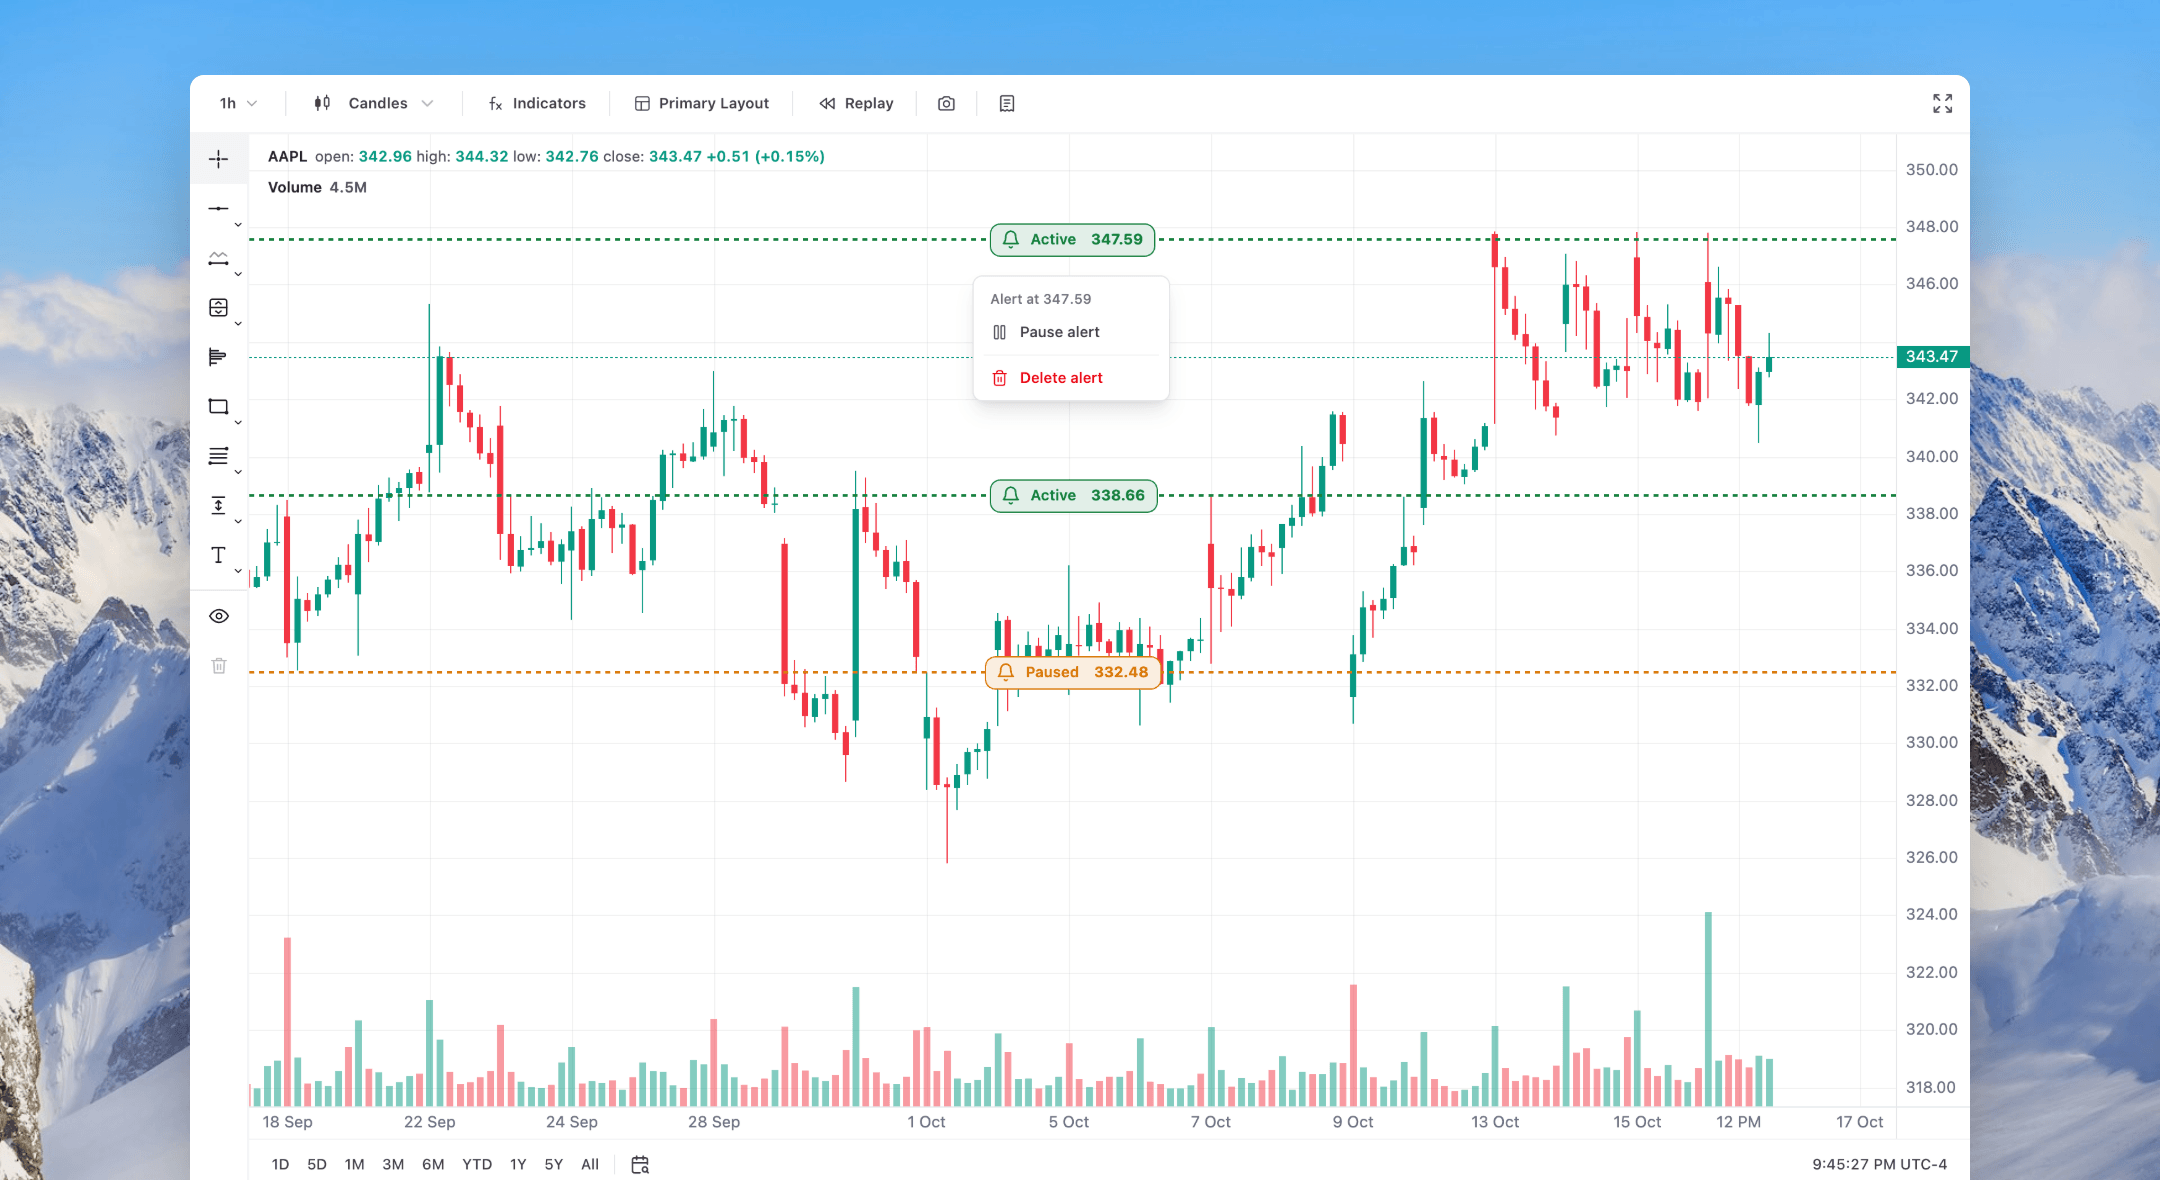This screenshot has width=2160, height=1180.
Task: Open Primary Layout options
Action: pos(702,103)
